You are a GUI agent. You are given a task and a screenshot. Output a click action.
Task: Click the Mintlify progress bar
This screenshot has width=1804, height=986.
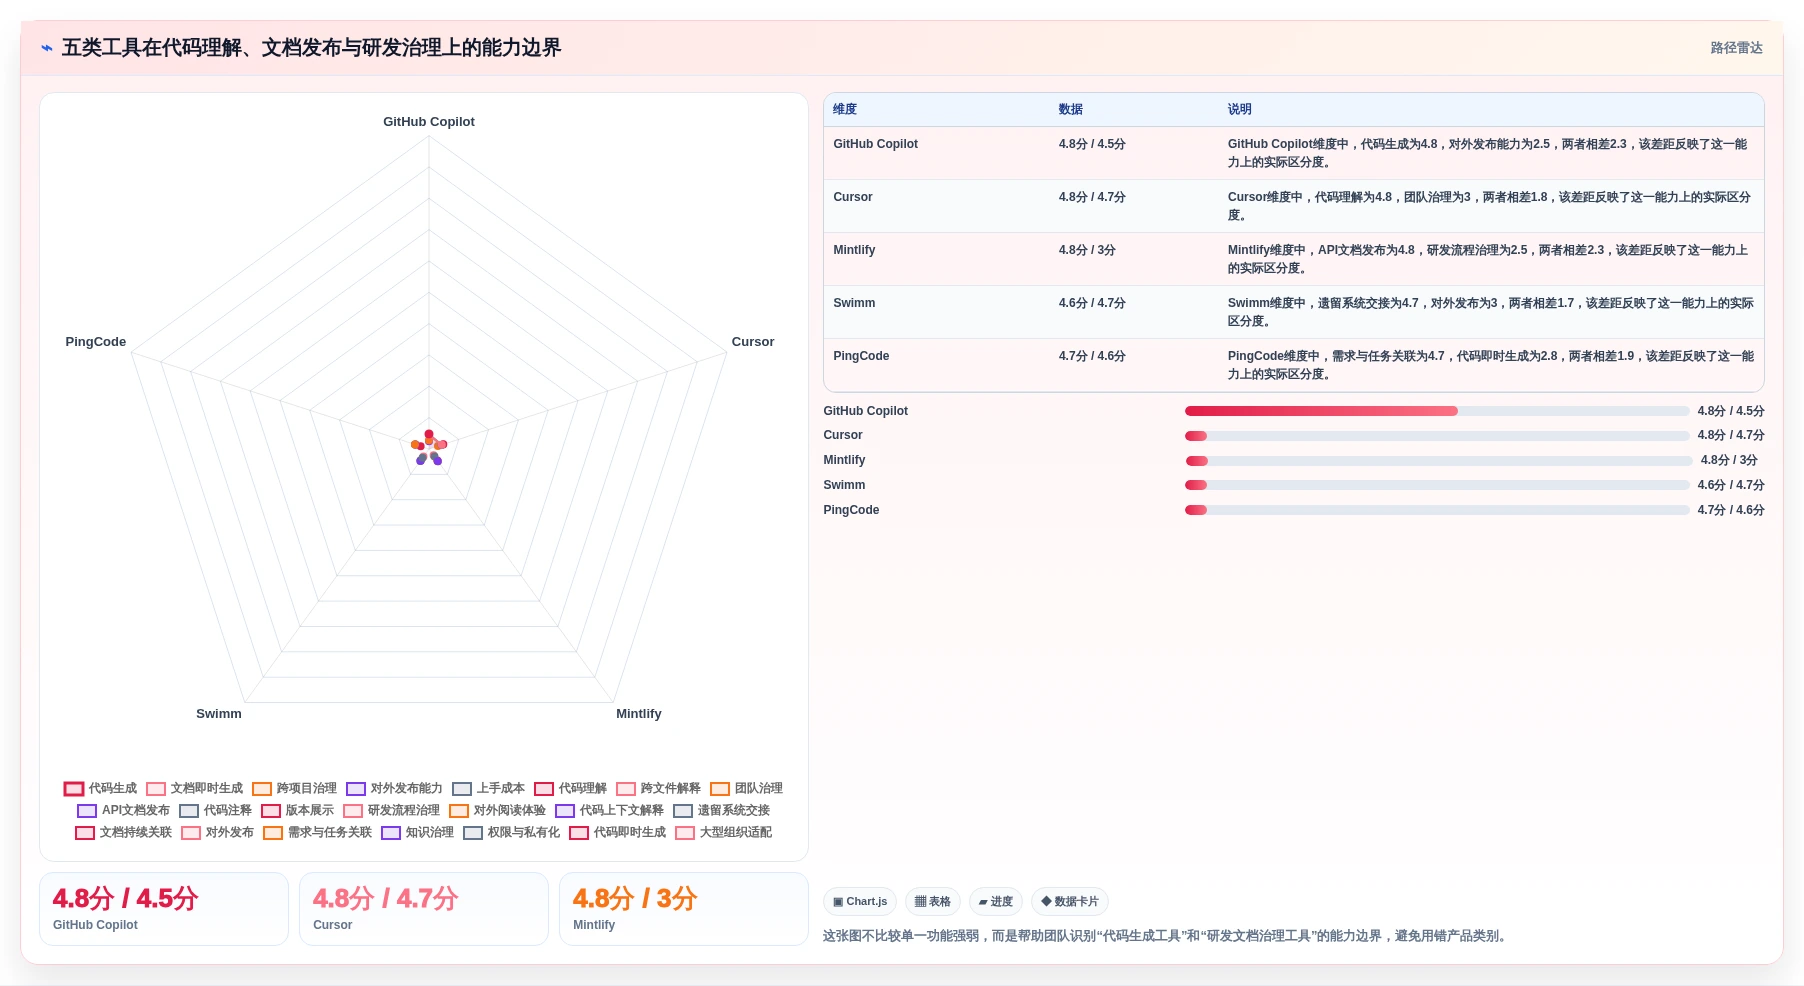pyautogui.click(x=1439, y=461)
